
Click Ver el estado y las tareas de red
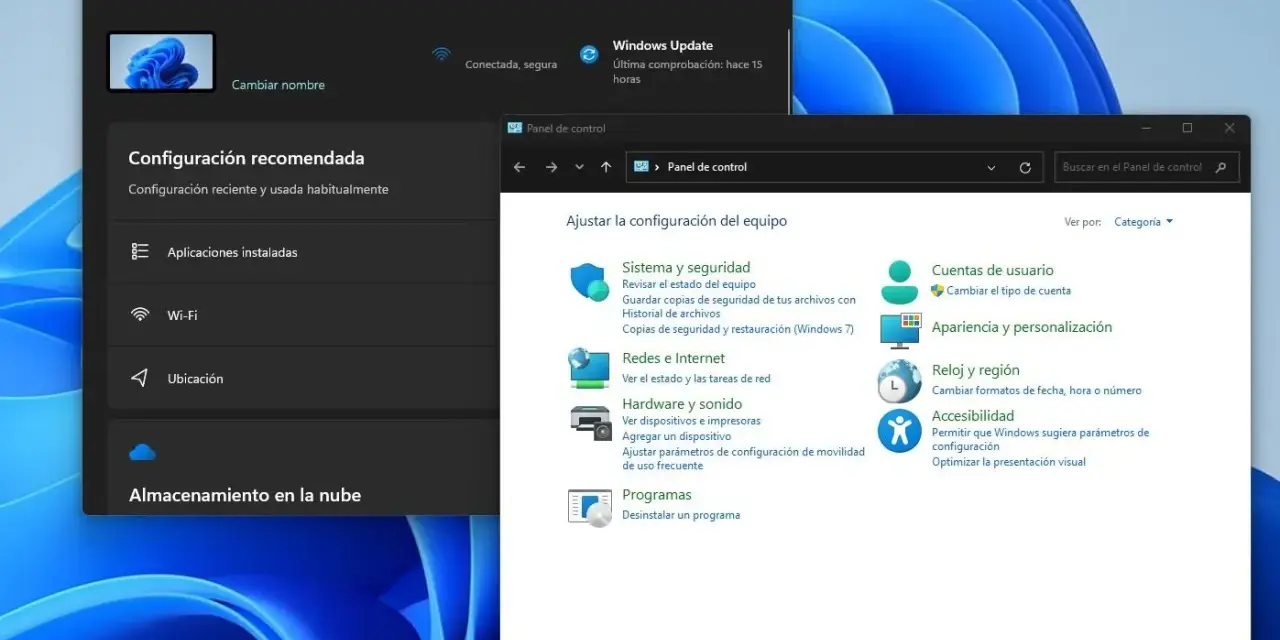click(696, 379)
